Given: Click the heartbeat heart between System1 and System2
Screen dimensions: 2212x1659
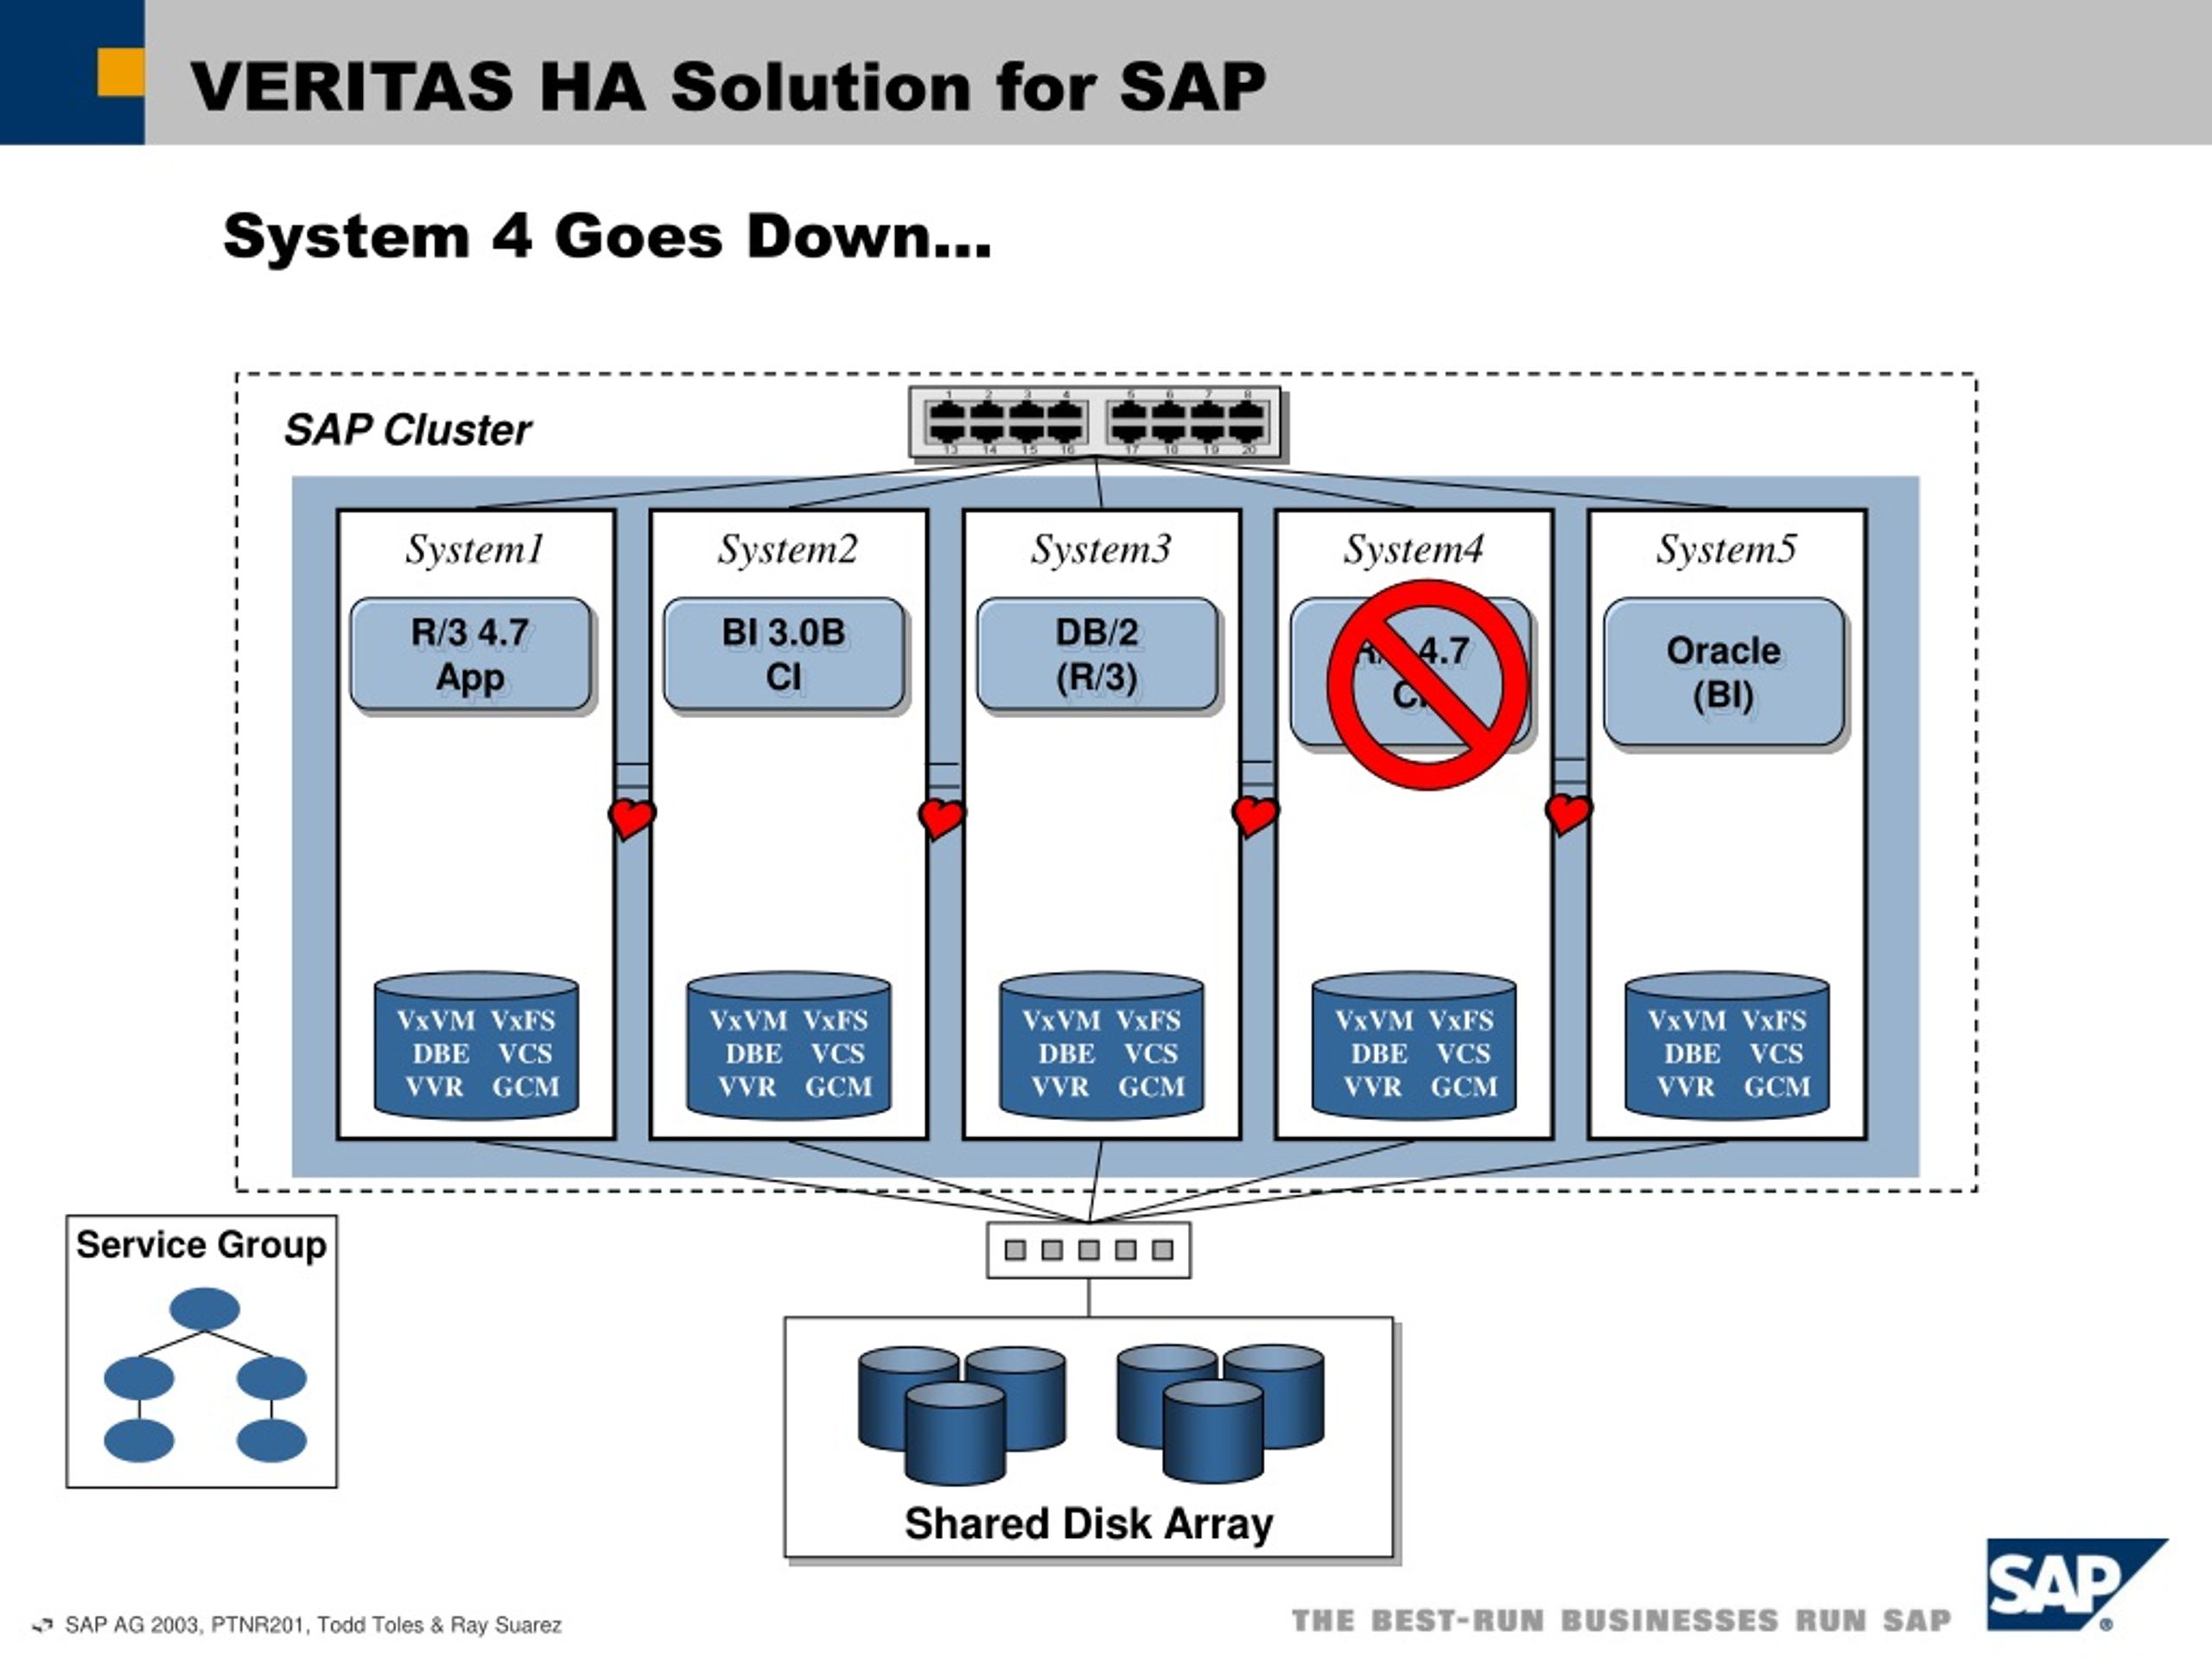Looking at the screenshot, I should pyautogui.click(x=632, y=818).
